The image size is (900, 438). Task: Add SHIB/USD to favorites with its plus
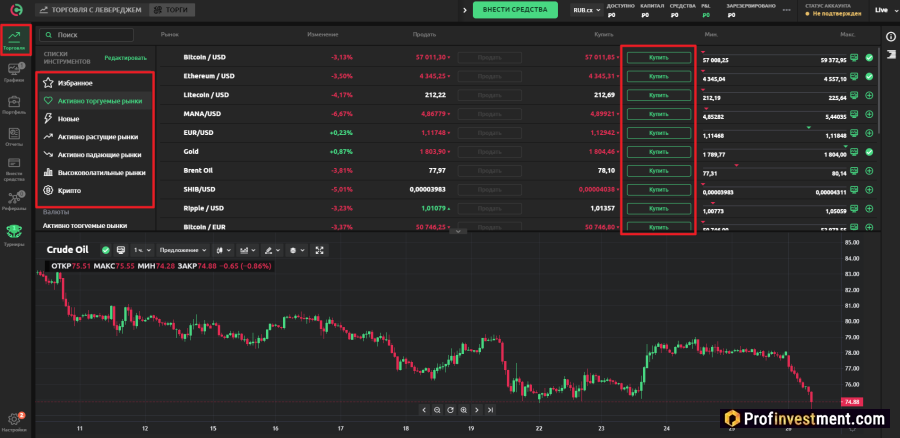click(x=869, y=189)
